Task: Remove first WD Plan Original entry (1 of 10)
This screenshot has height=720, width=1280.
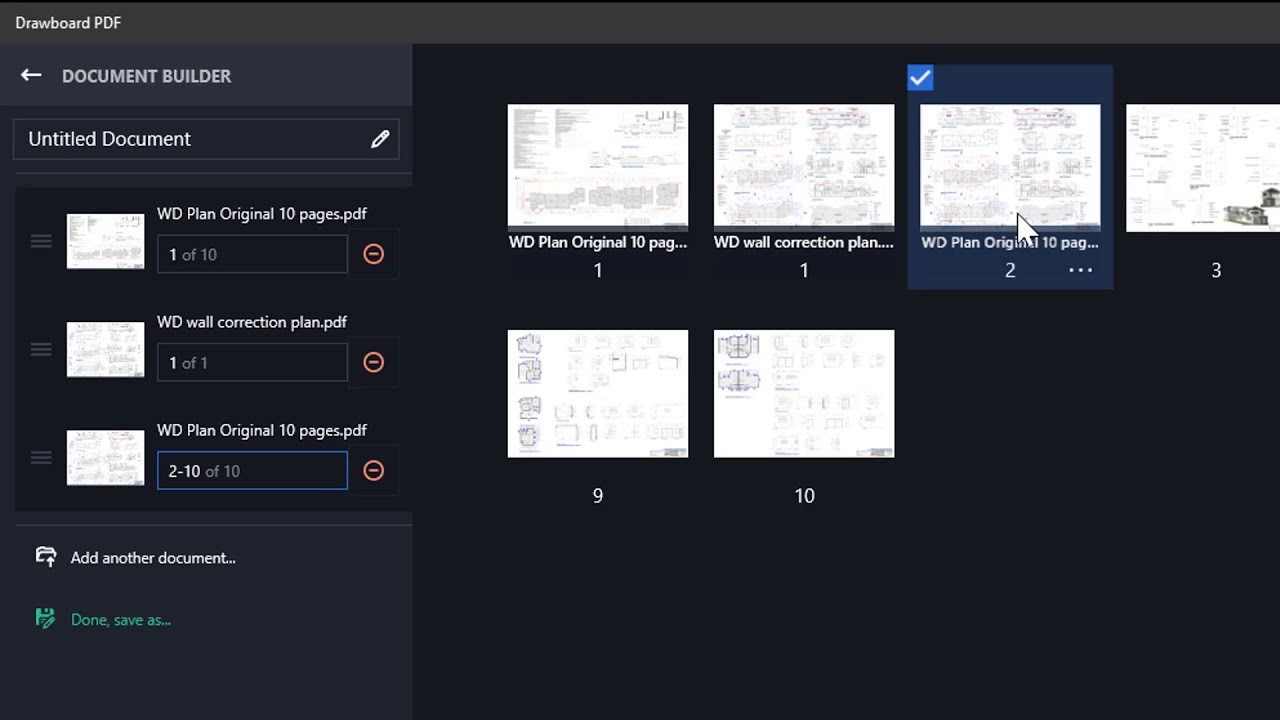Action: pos(373,254)
